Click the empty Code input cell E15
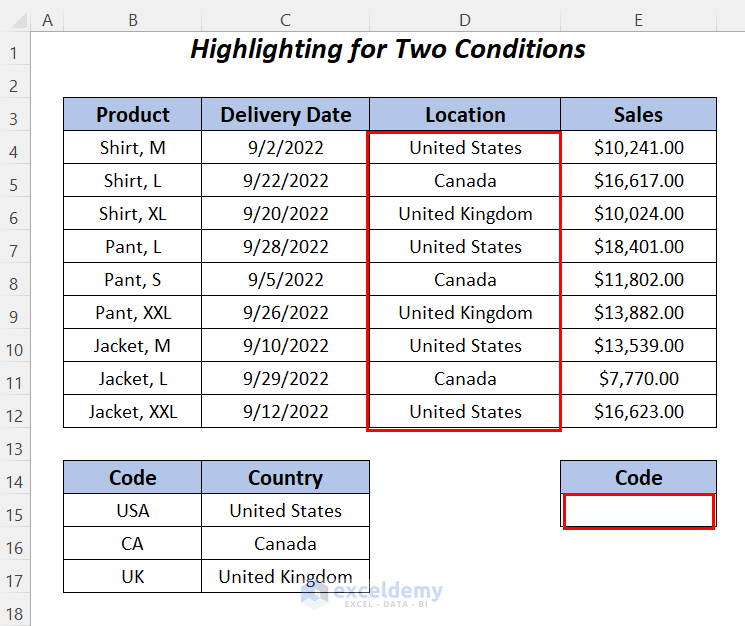This screenshot has height=626, width=745. (x=638, y=511)
